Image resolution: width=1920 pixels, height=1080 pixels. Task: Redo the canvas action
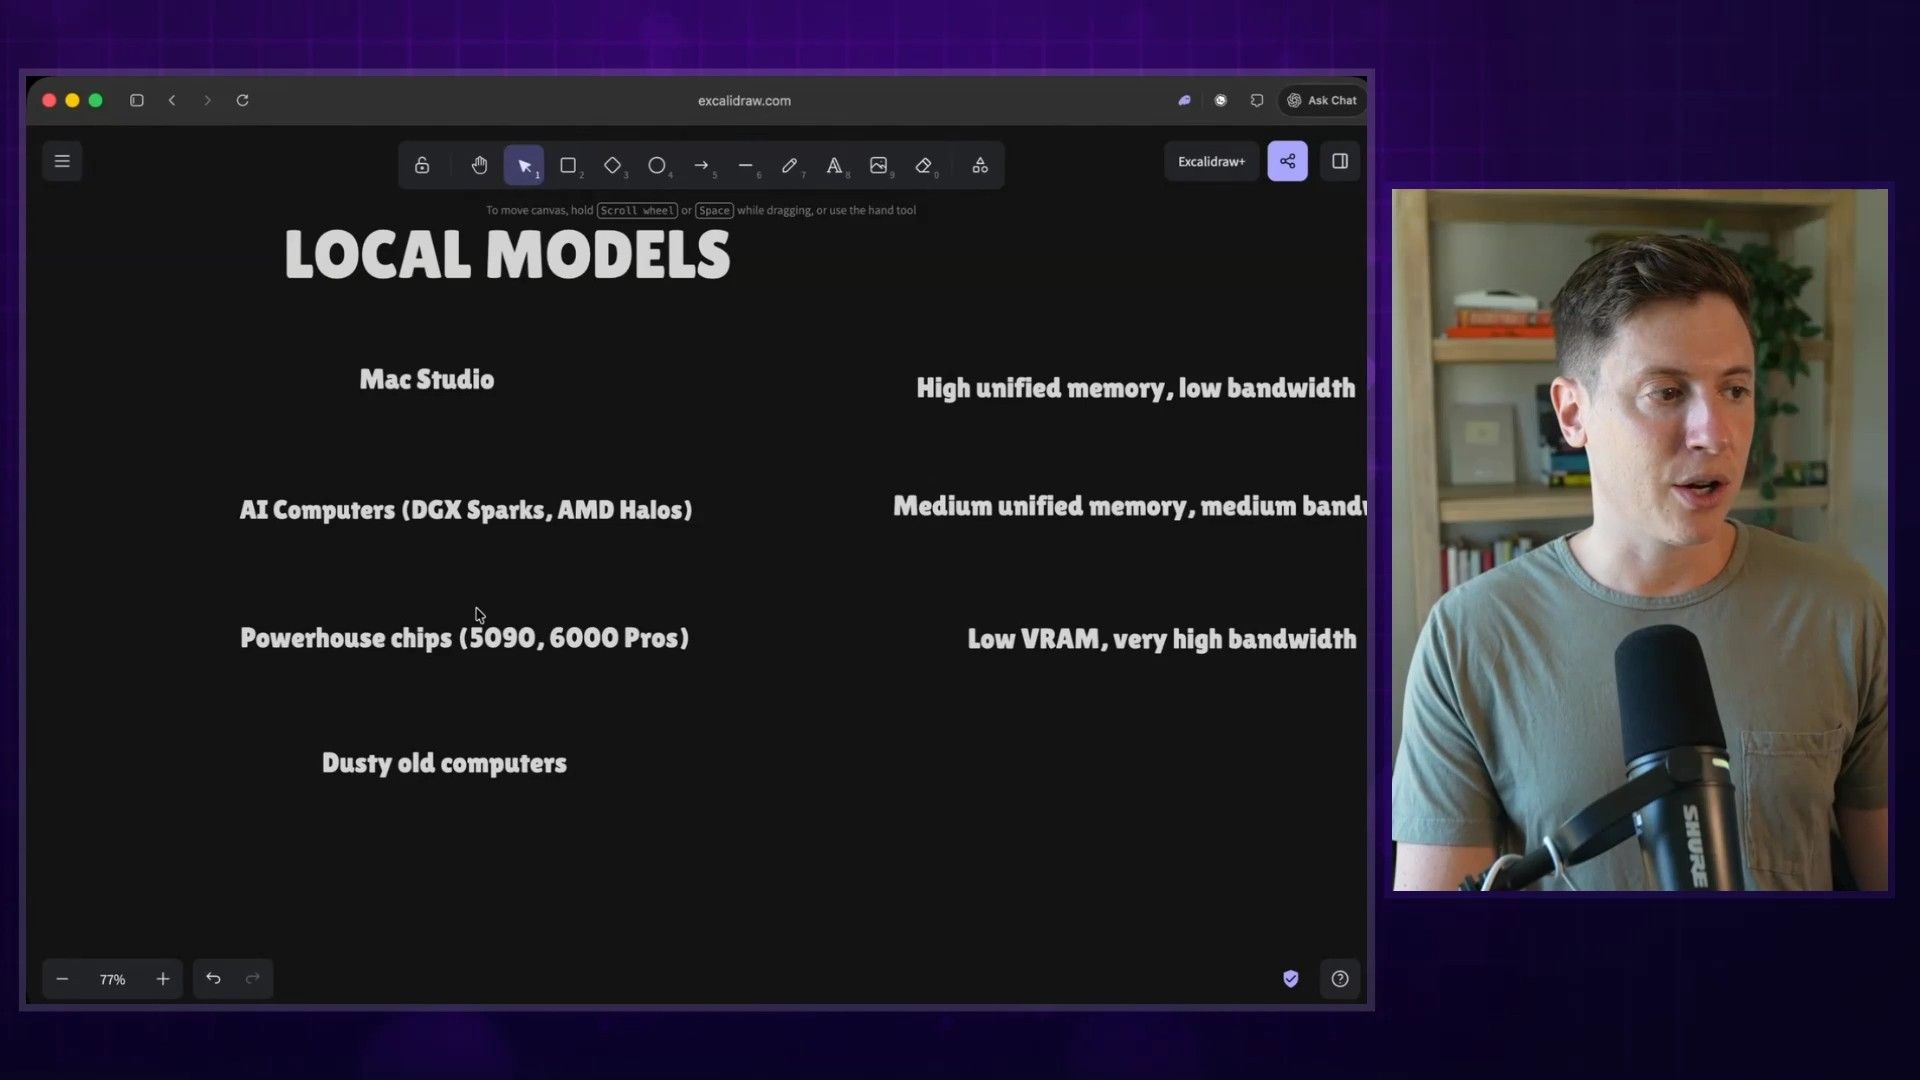click(253, 979)
